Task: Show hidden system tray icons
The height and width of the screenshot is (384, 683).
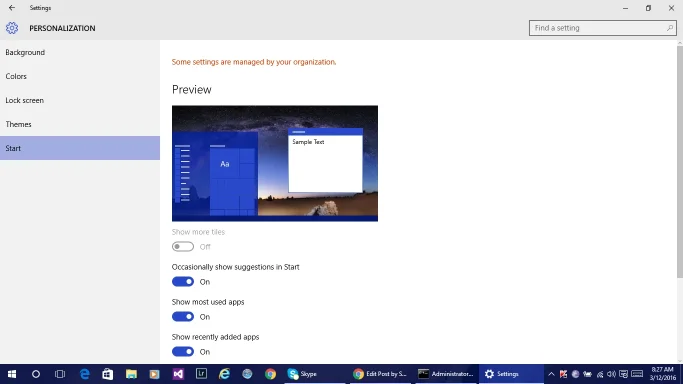Action: tap(551, 374)
